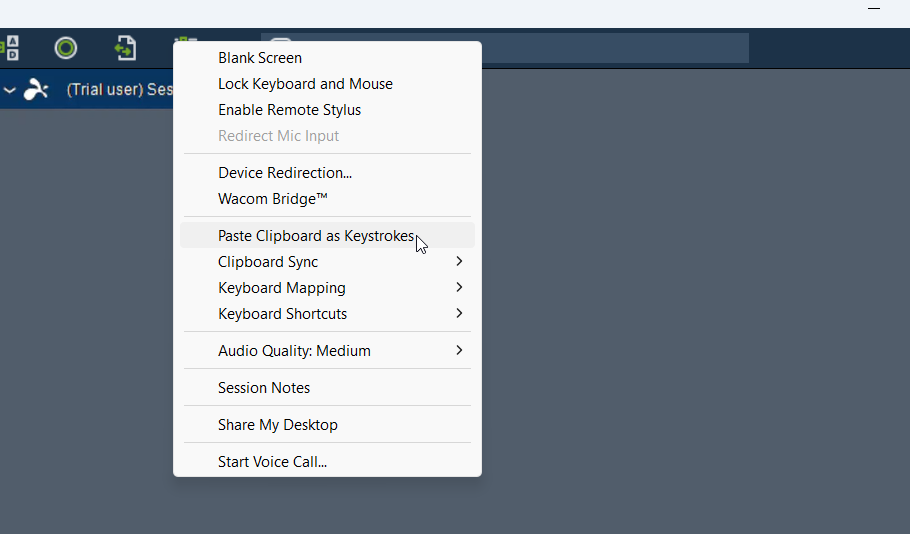
Task: Expand the Keyboard Shortcuts submenu
Action: [327, 313]
